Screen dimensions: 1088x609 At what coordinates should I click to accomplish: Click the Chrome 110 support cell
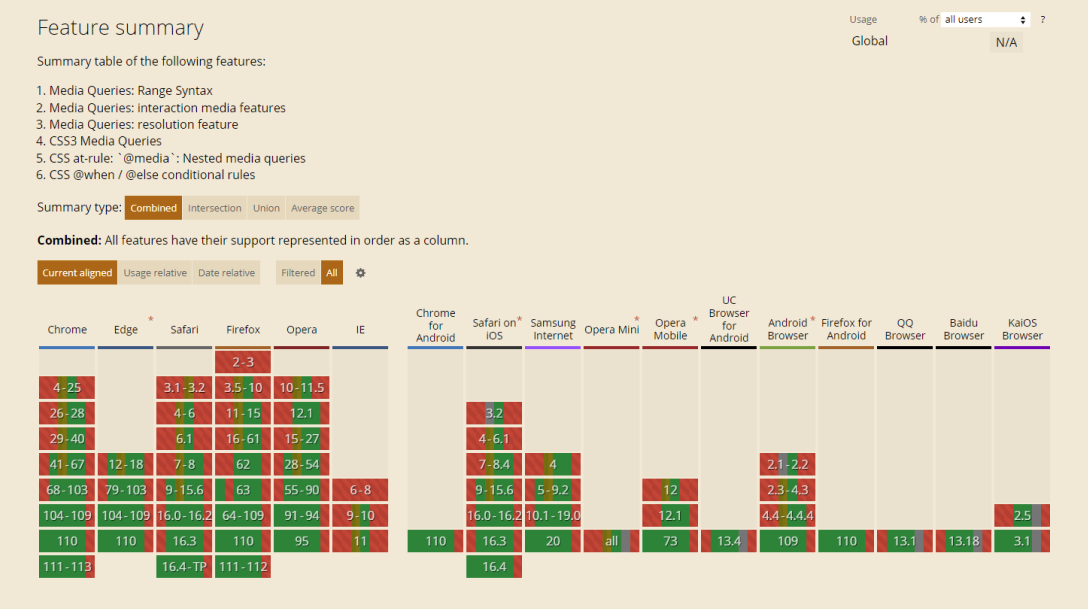coord(67,541)
